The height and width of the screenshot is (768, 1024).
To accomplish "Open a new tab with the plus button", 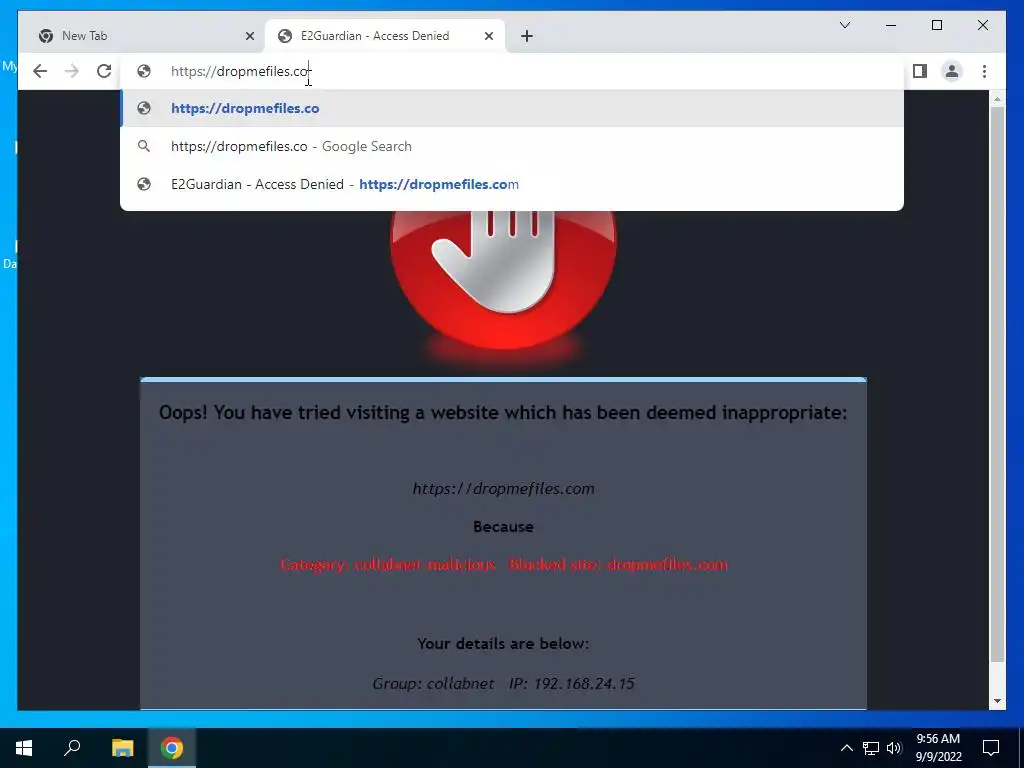I will click(527, 36).
